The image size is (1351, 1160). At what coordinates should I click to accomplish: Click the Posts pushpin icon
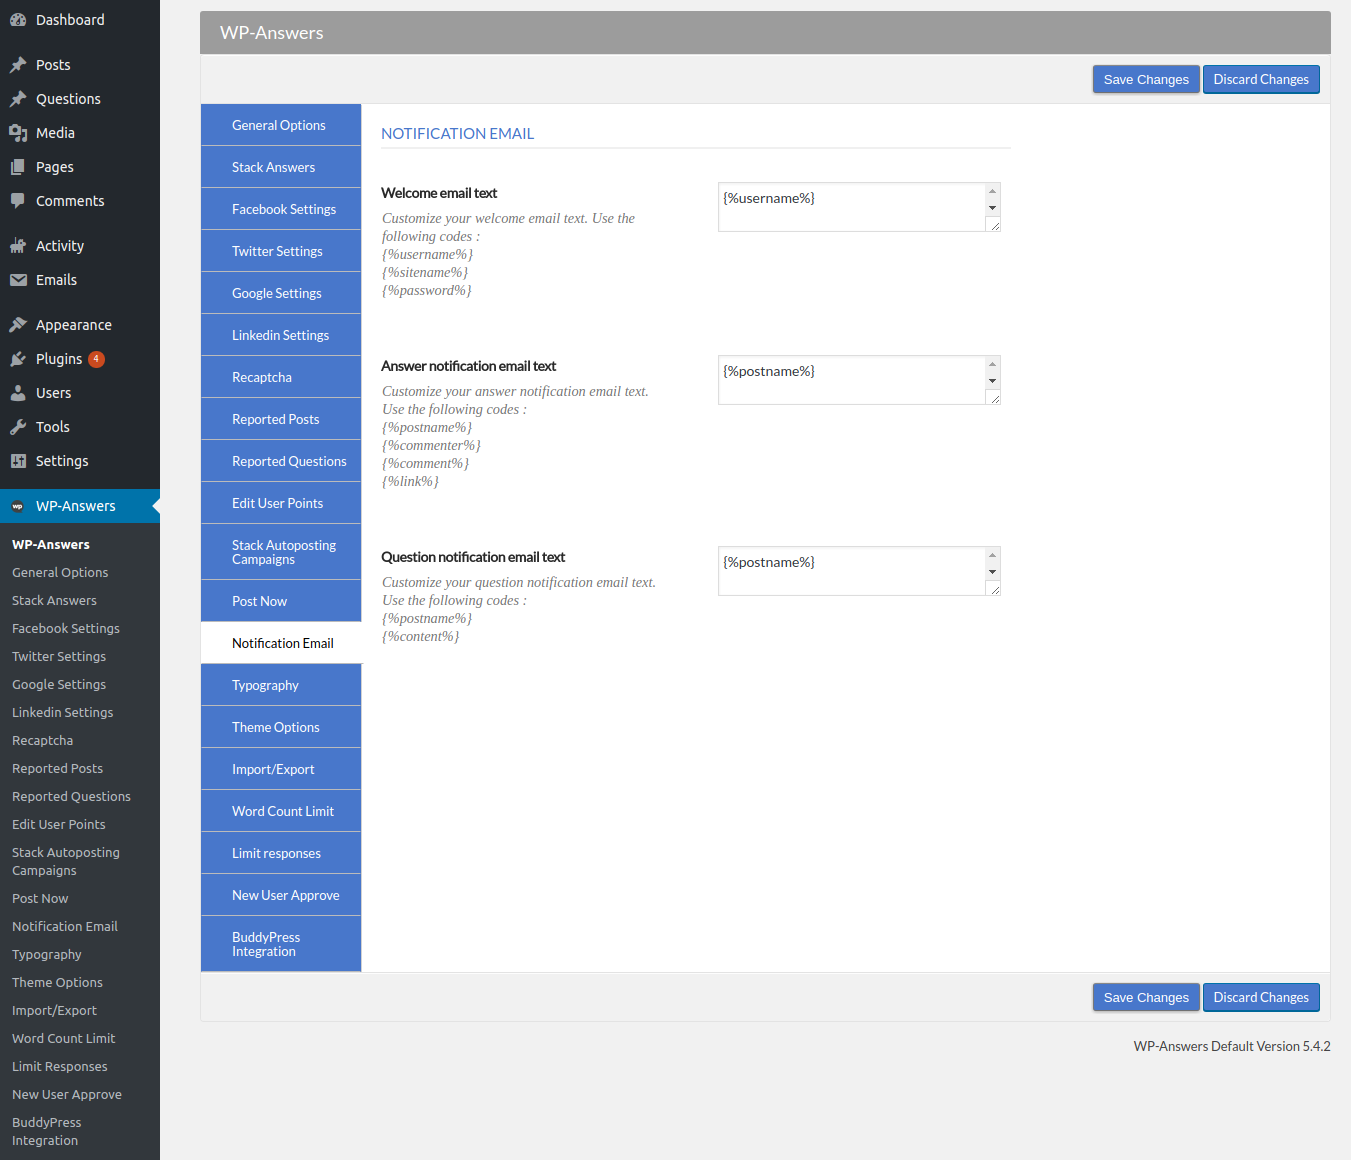18,65
